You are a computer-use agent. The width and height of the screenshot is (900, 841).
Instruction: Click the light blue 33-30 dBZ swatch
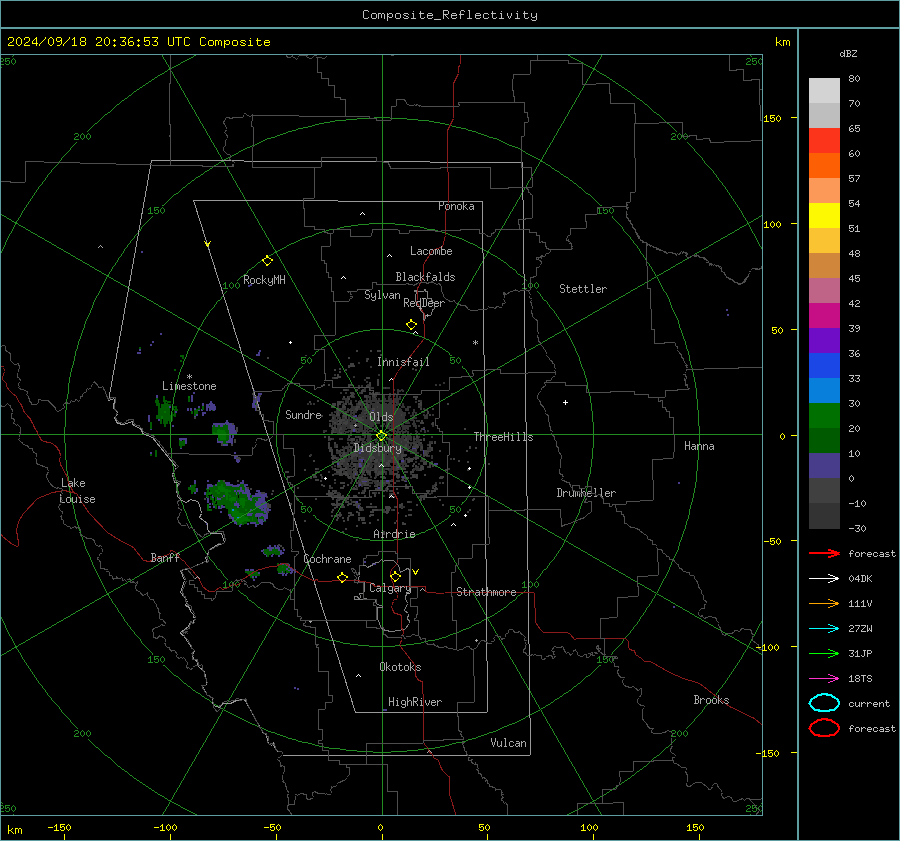pyautogui.click(x=824, y=390)
